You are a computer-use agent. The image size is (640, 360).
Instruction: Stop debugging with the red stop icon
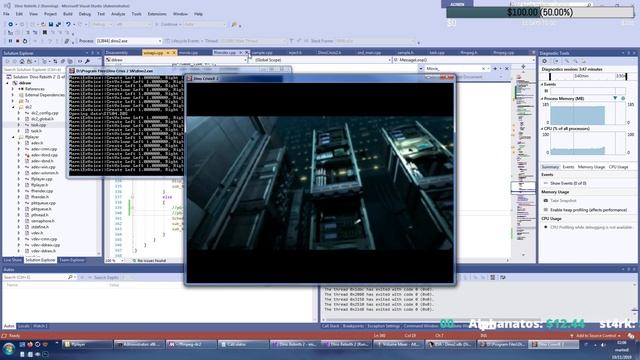(18, 41)
